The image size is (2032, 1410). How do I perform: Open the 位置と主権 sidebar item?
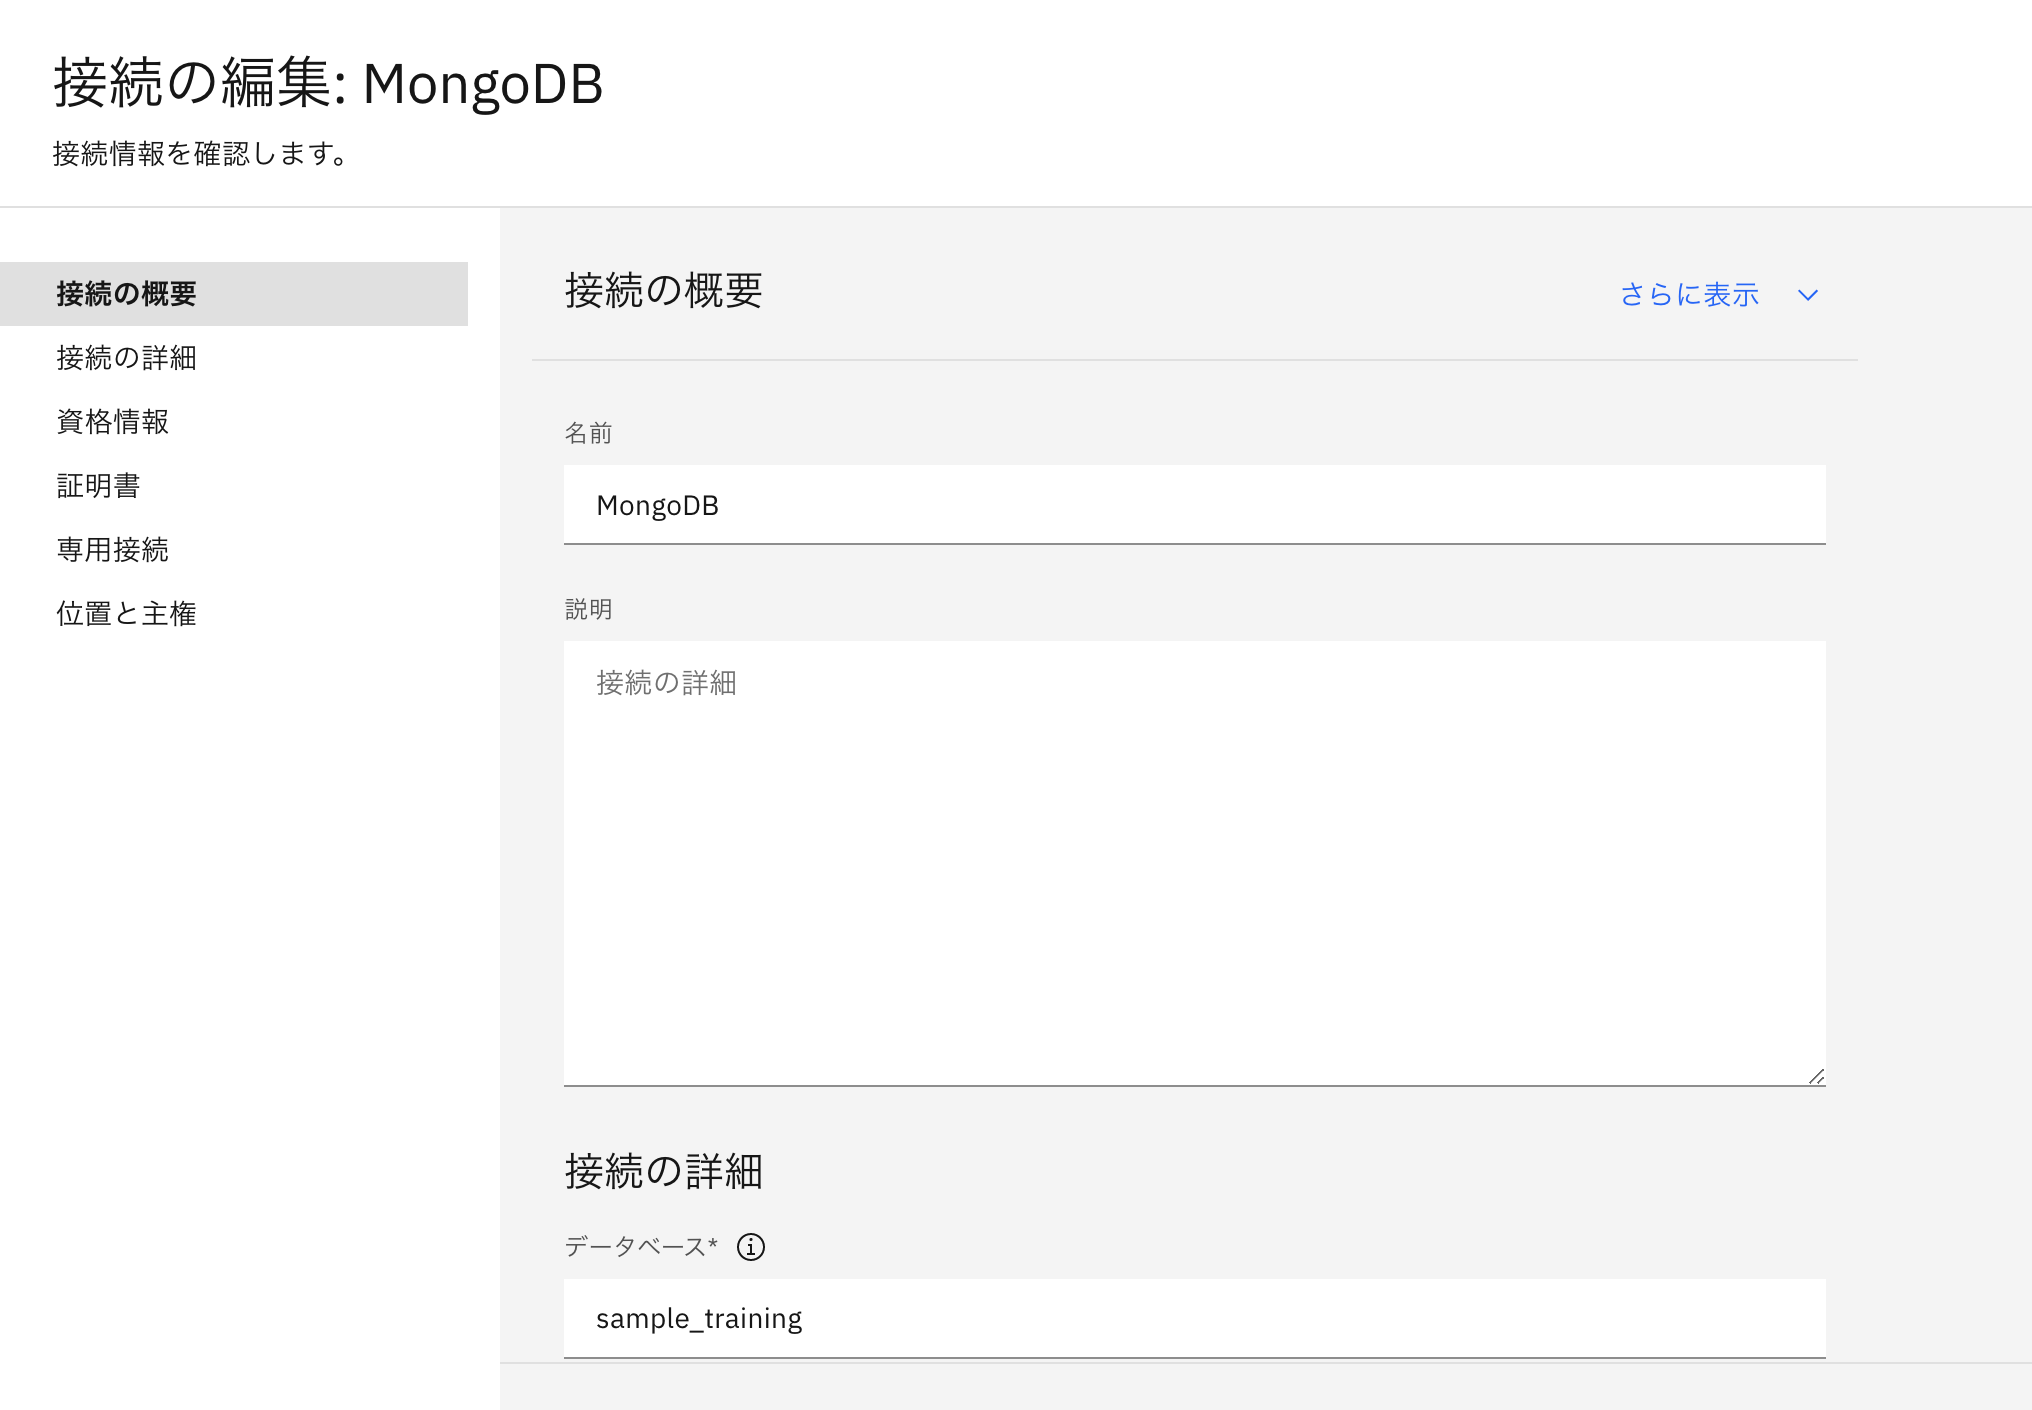tap(127, 614)
